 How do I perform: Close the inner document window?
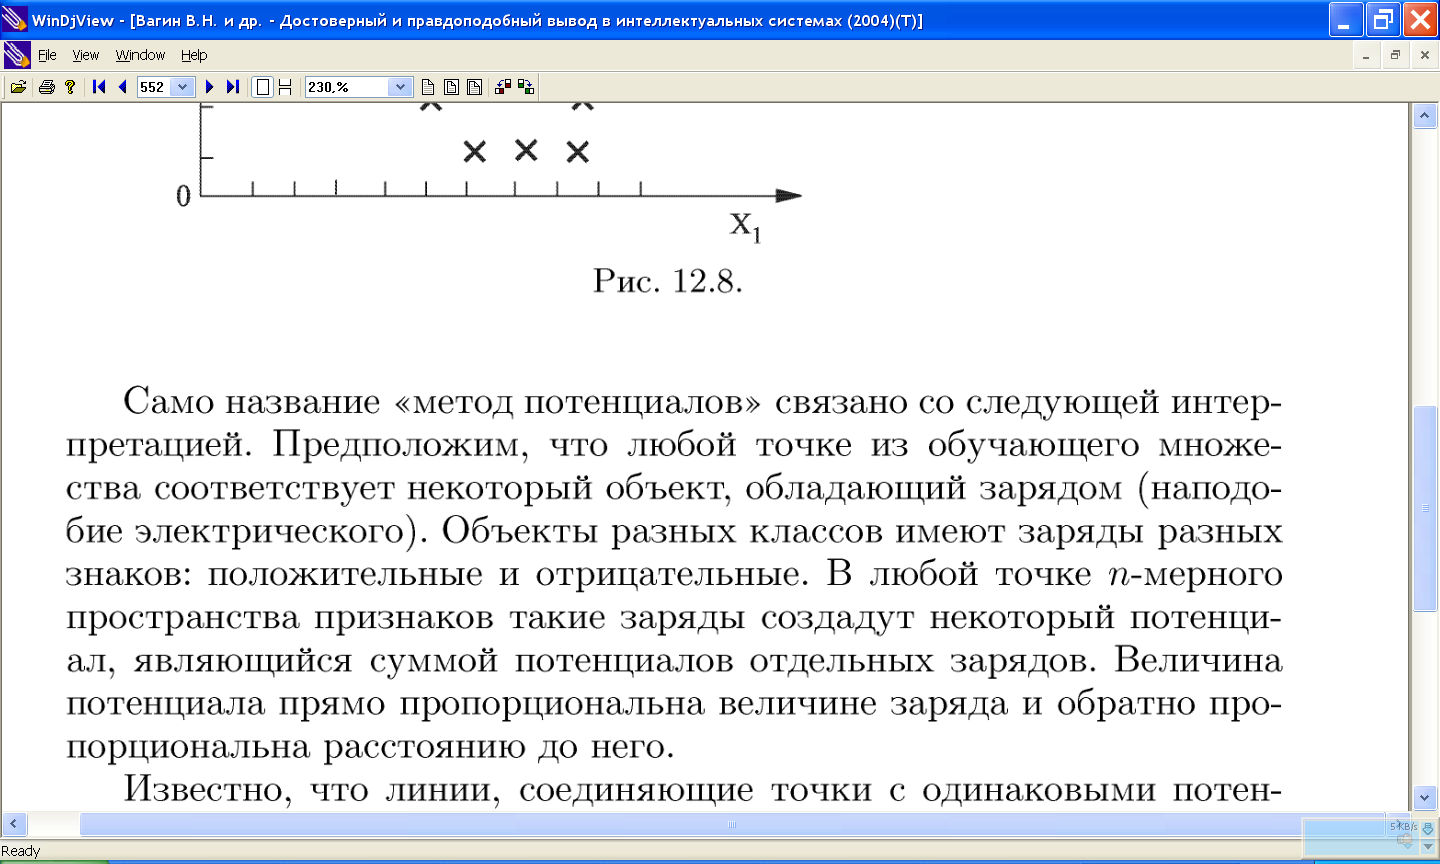1424,56
